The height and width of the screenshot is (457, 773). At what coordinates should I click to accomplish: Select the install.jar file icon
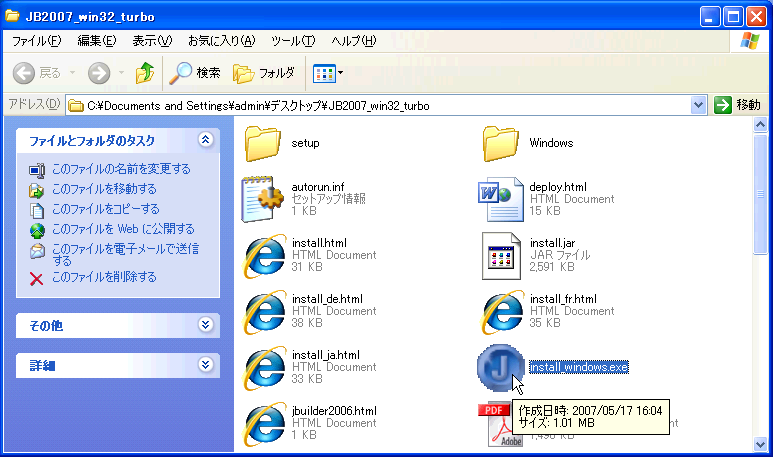click(502, 255)
